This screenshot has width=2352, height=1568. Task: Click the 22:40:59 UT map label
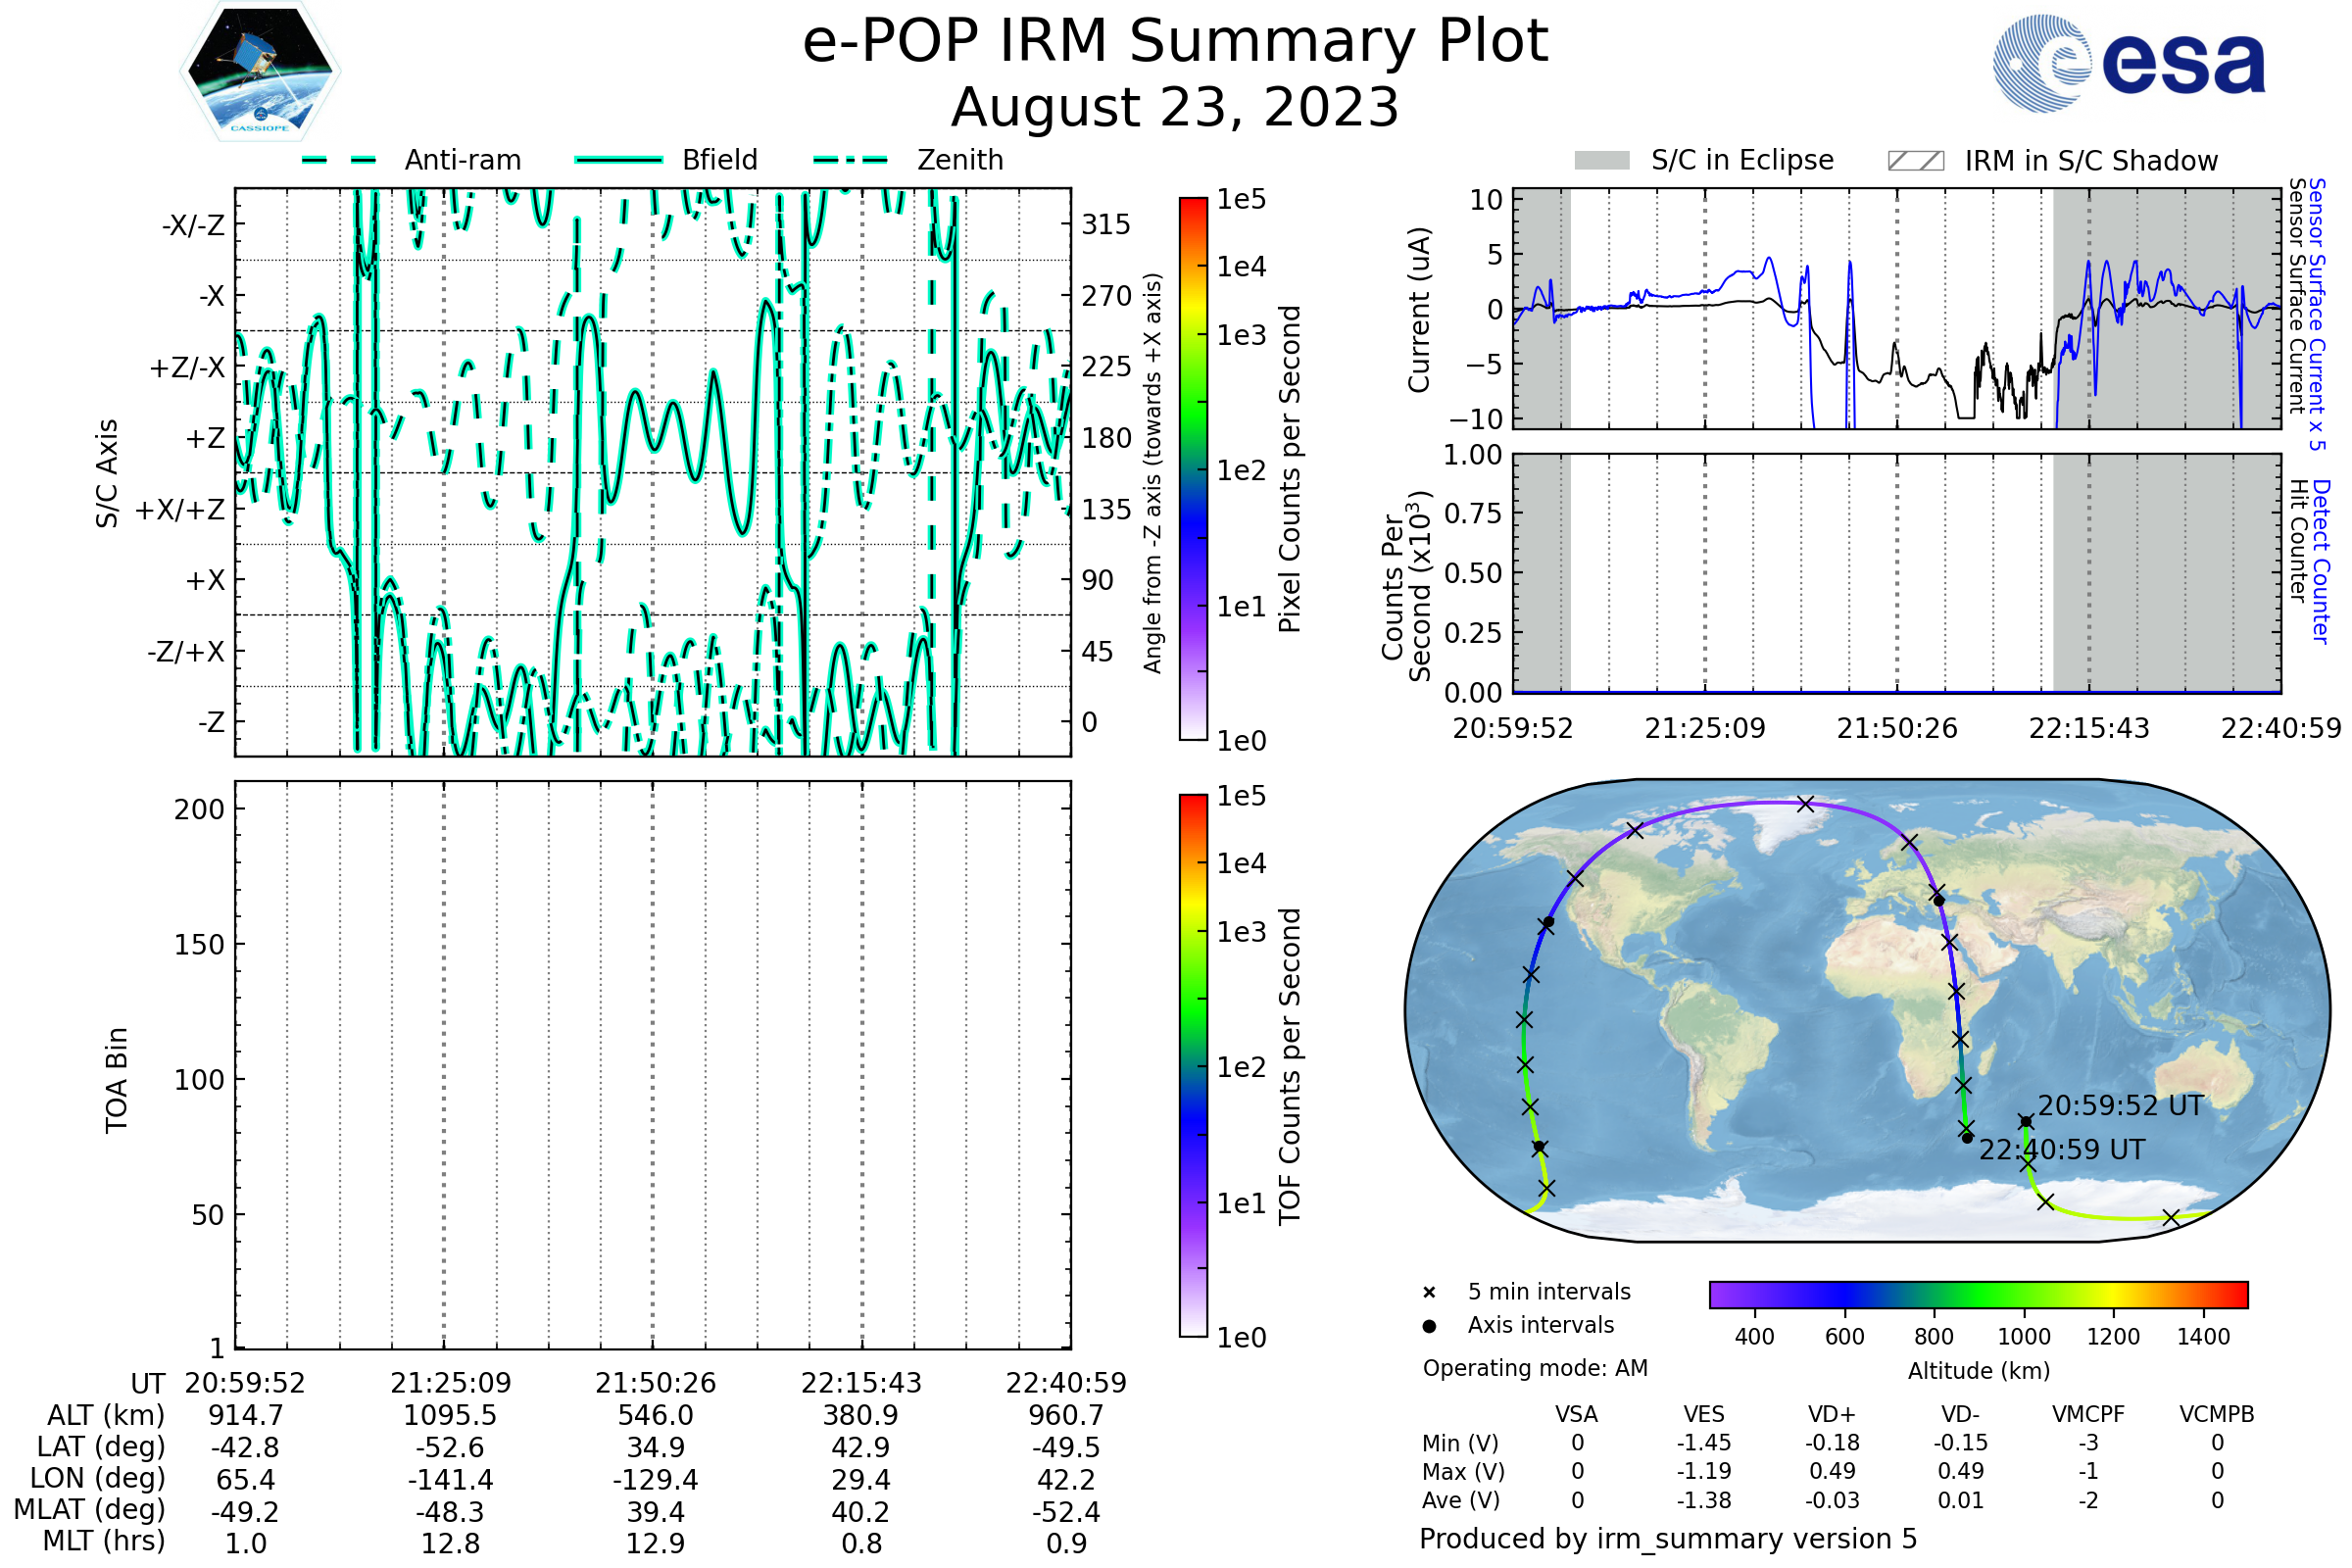(2062, 1150)
